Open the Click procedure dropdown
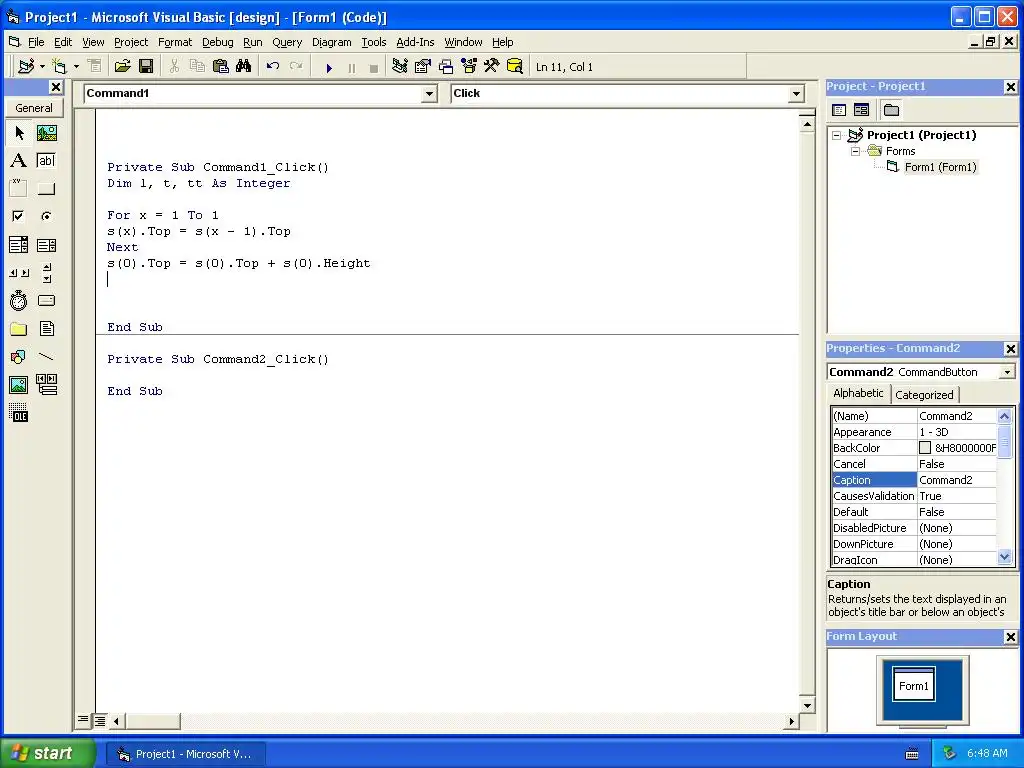The width and height of the screenshot is (1024, 768). (x=796, y=94)
